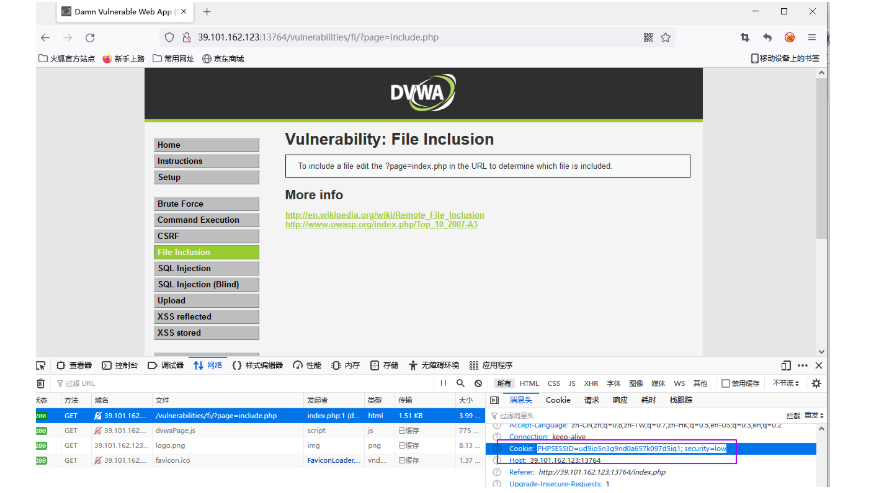Open the 重发 resend dropdown
872x493 pixels.
(x=814, y=416)
